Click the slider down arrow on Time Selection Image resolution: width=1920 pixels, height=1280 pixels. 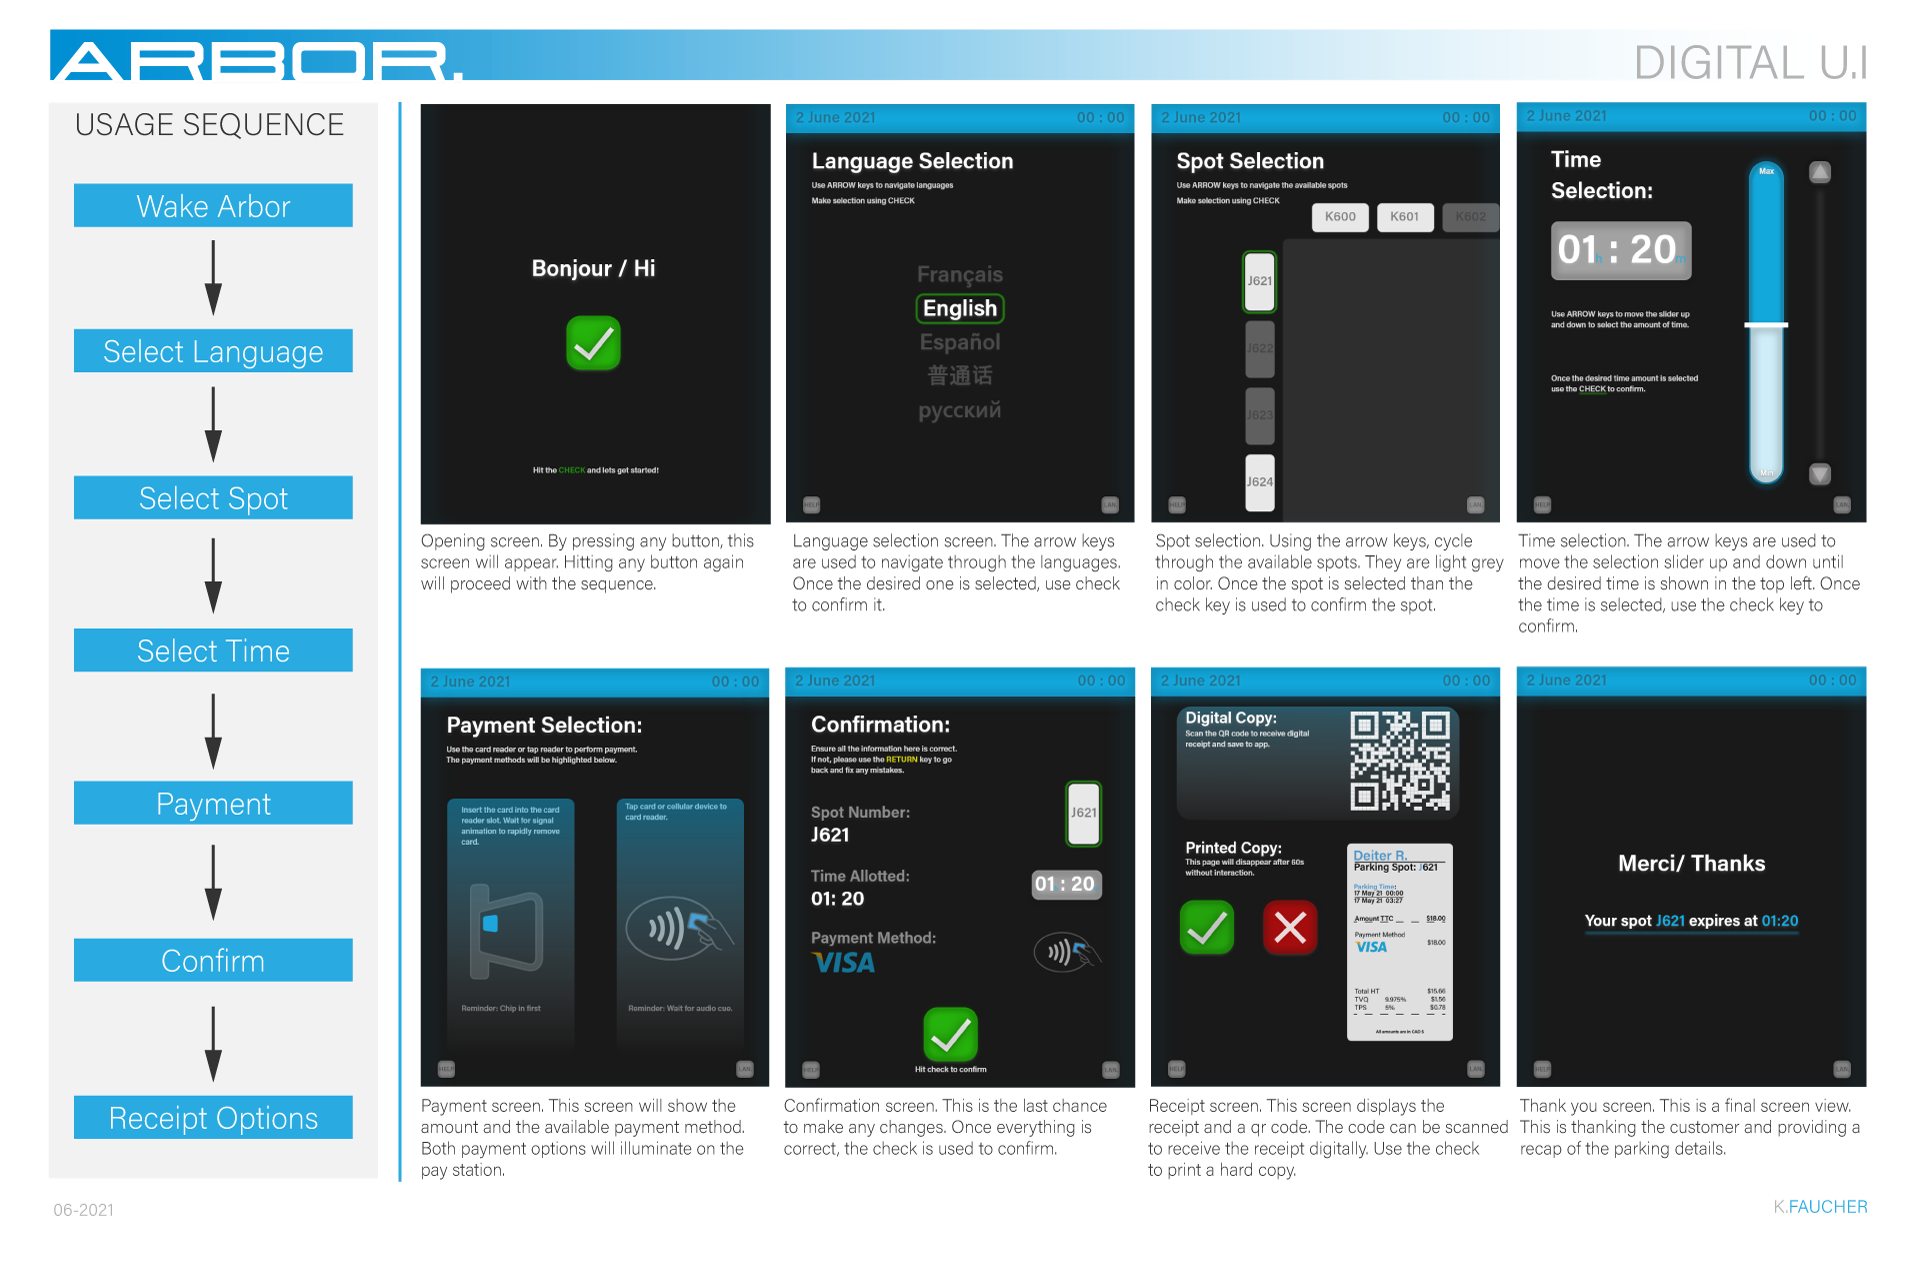(1820, 474)
